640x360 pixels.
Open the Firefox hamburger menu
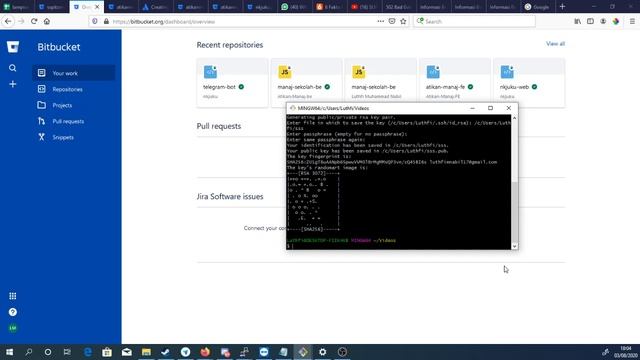pyautogui.click(x=632, y=21)
